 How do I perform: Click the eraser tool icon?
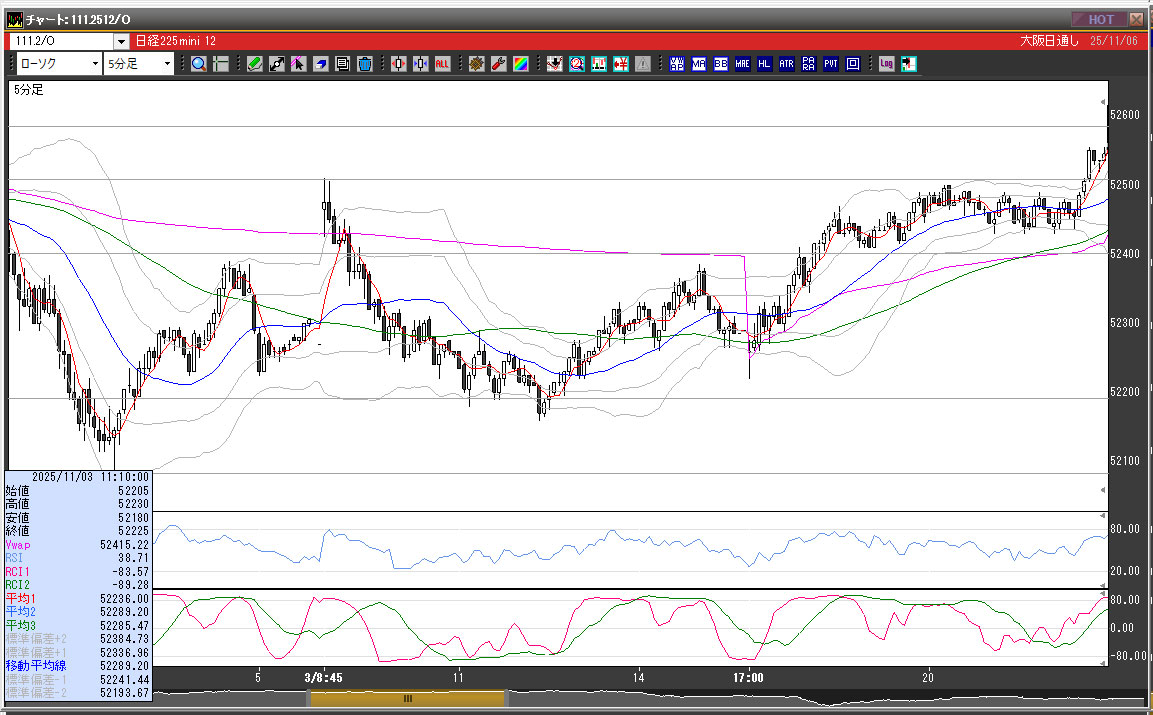pyautogui.click(x=321, y=64)
